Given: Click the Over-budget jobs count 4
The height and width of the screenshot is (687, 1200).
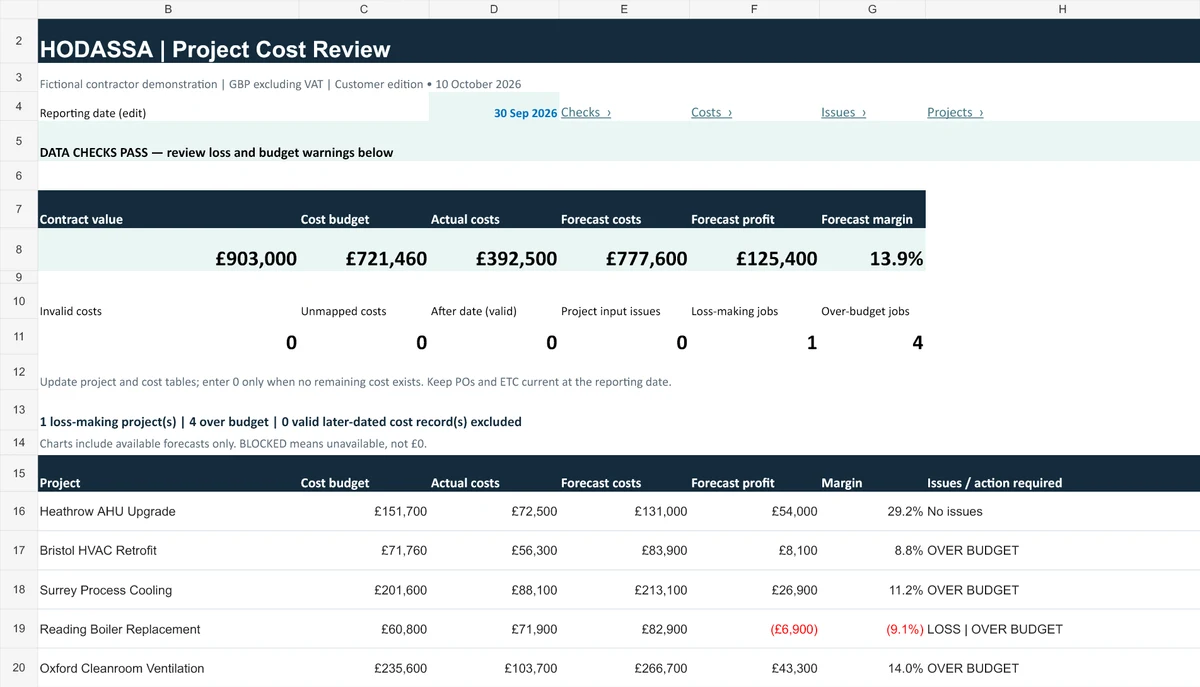Looking at the screenshot, I should (917, 343).
